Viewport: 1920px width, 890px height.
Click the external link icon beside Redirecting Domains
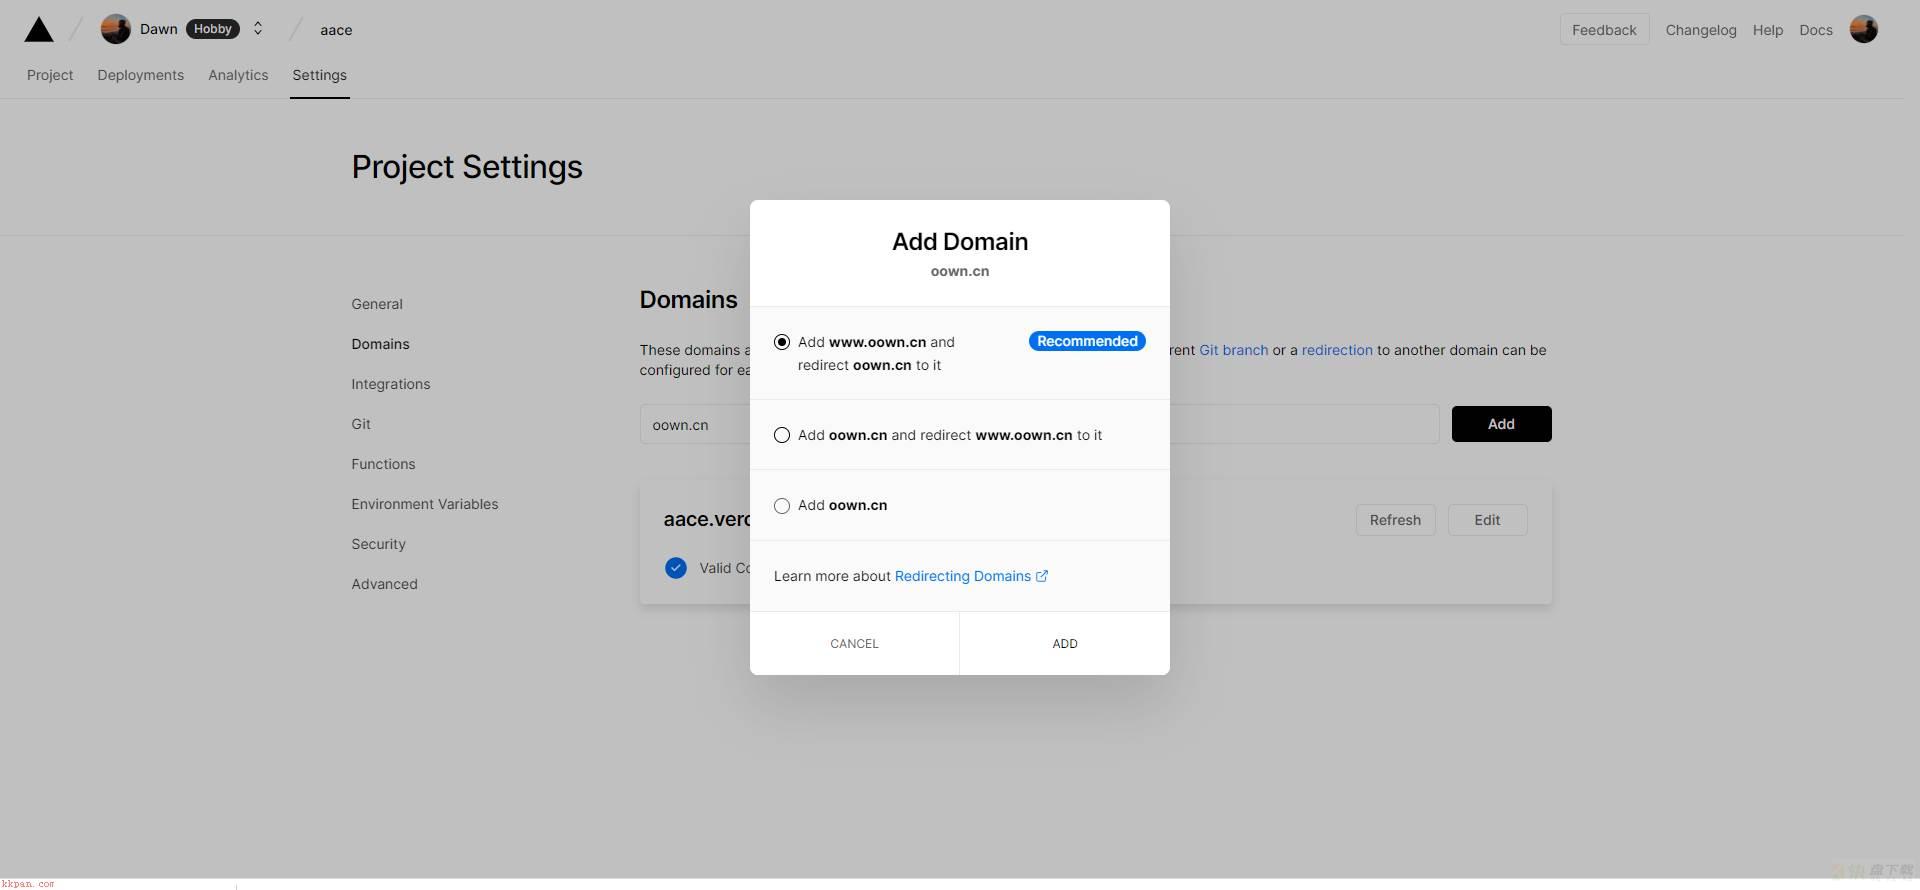pos(1042,576)
